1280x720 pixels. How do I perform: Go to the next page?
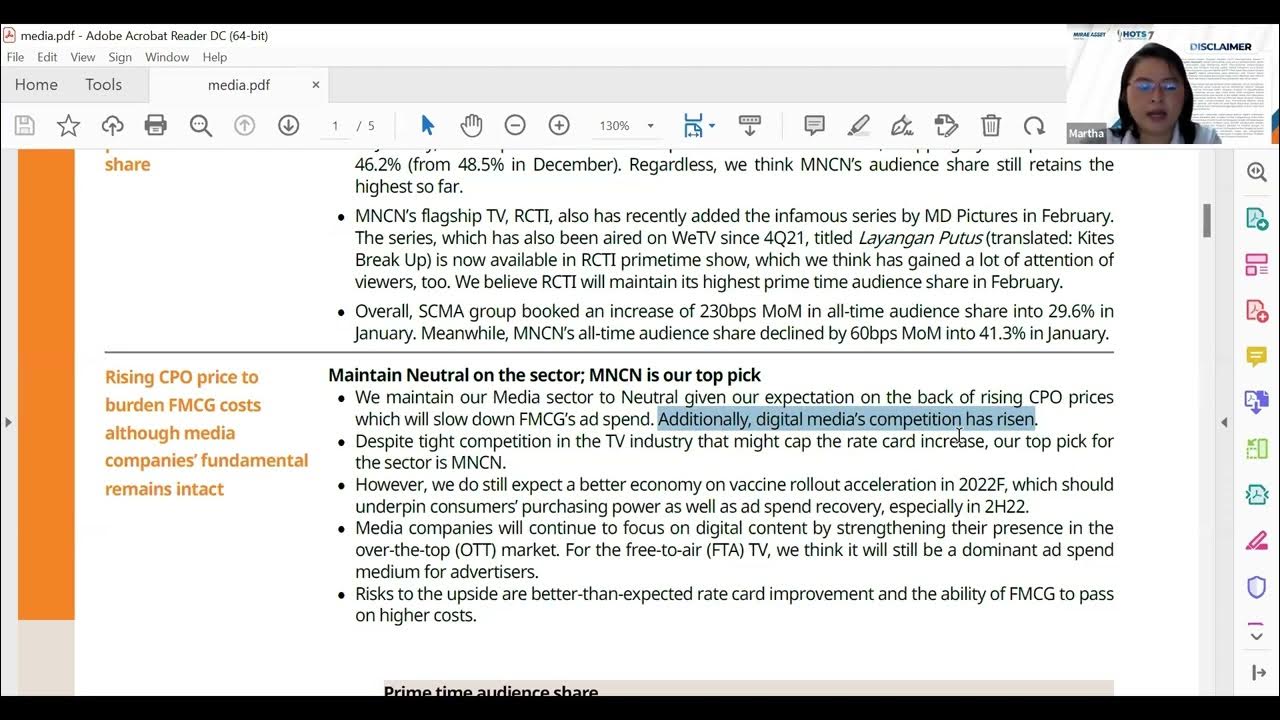point(288,125)
